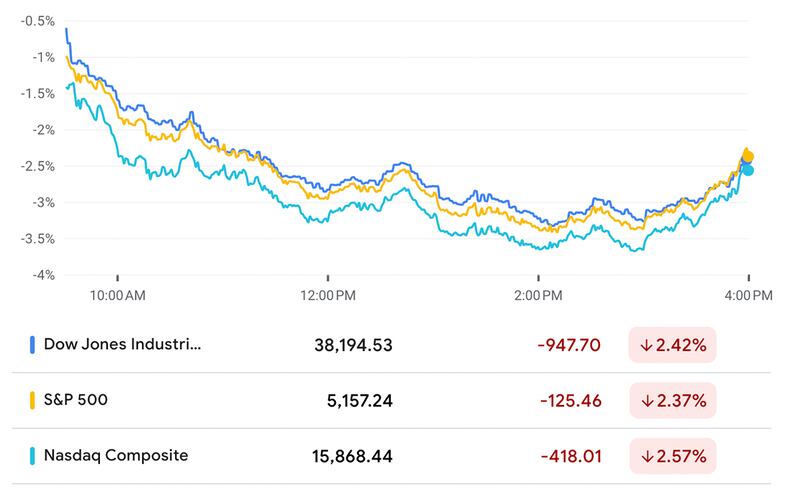Screen dimensions: 800x498
Task: Click the 12:00 PM time axis label
Action: pos(327,296)
